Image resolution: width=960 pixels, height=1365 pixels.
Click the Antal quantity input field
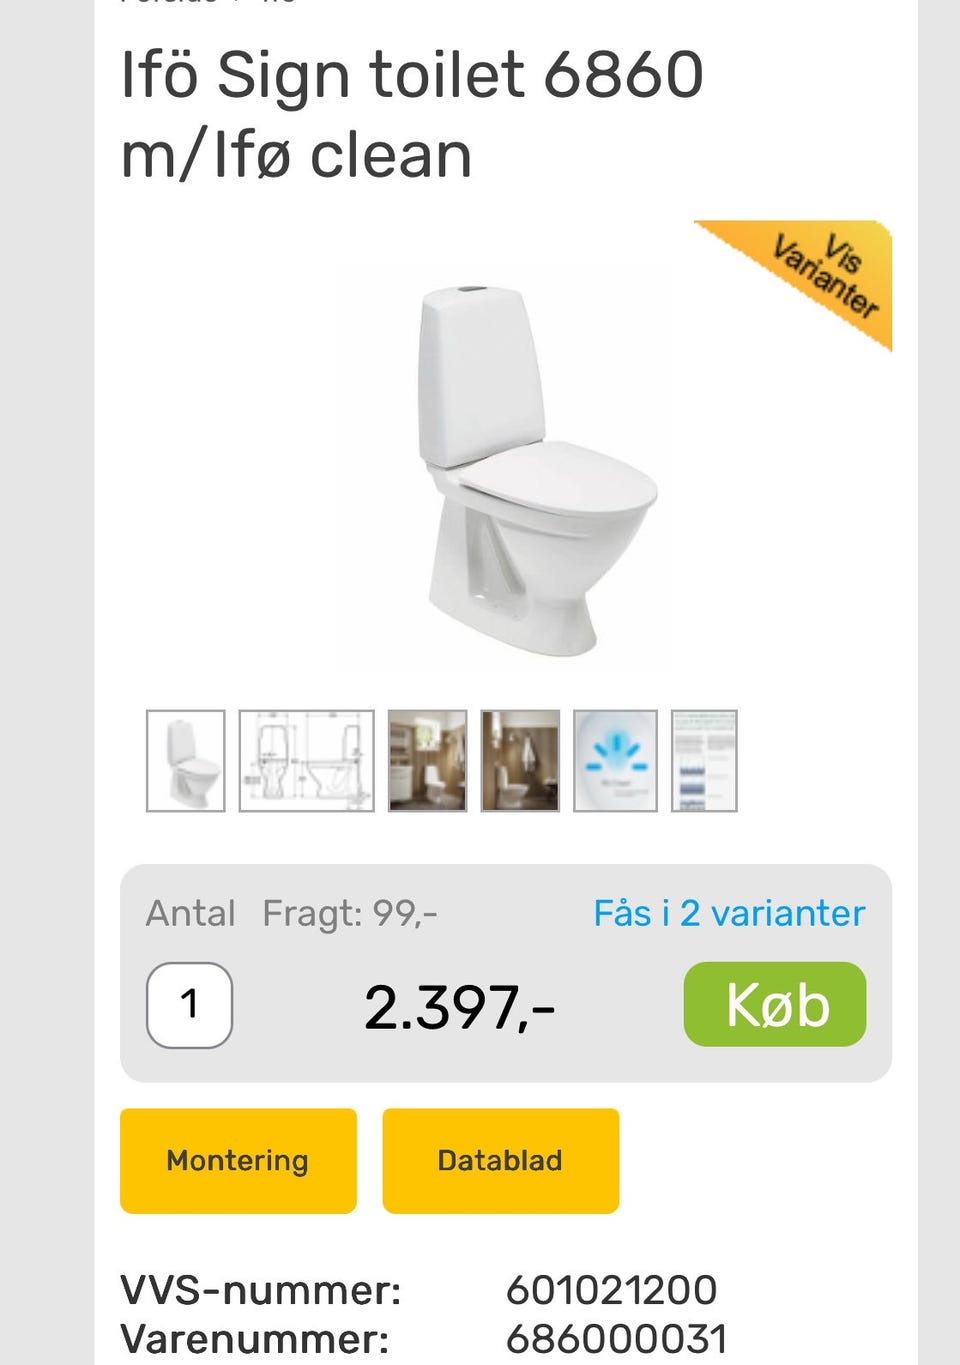pos(189,1004)
